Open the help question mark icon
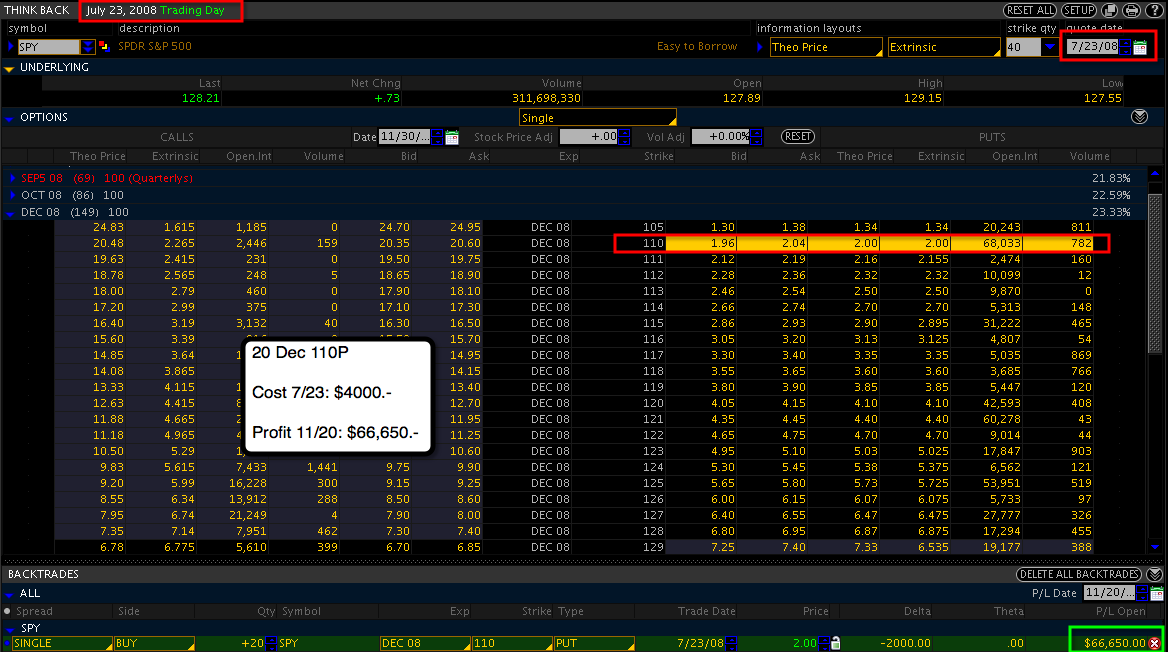The width and height of the screenshot is (1168, 652). (x=1154, y=10)
